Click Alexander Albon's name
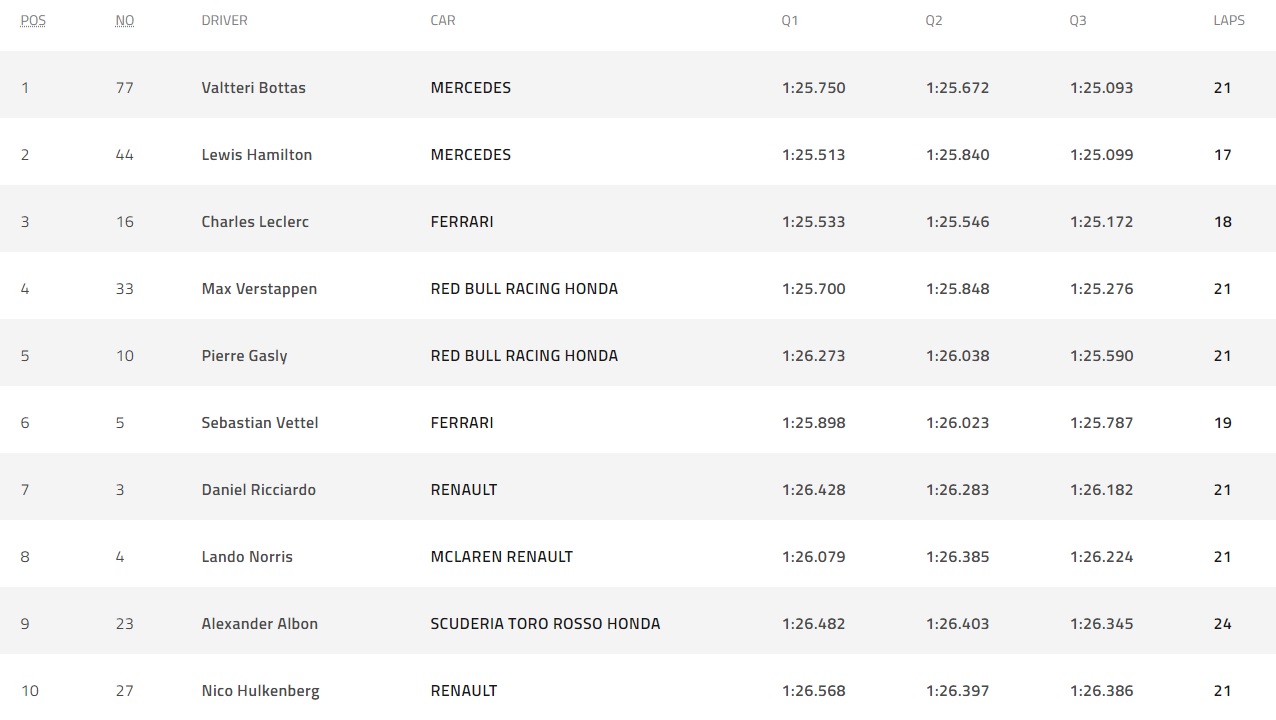The width and height of the screenshot is (1276, 720). coord(260,623)
